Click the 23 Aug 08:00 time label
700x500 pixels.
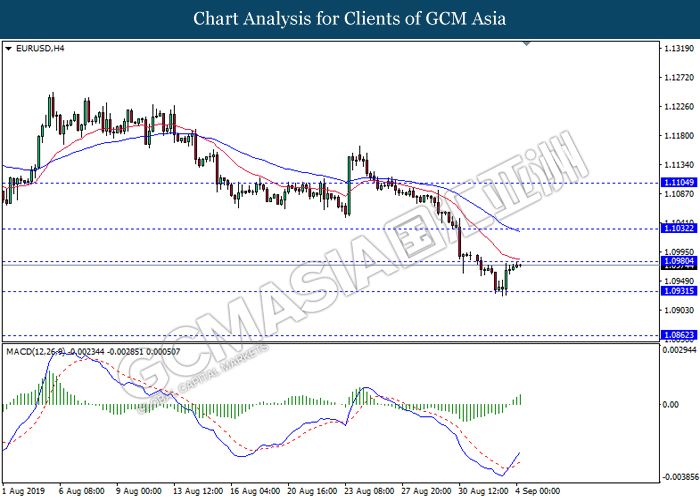point(369,491)
